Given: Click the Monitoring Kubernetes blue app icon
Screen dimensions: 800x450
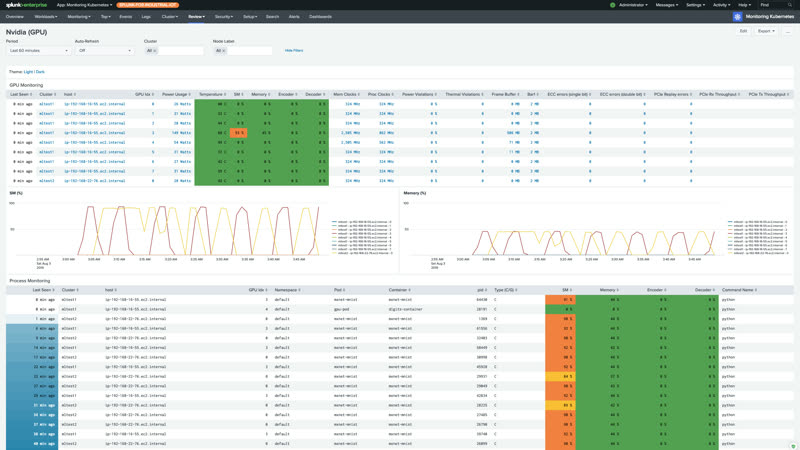Looking at the screenshot, I should coord(737,17).
